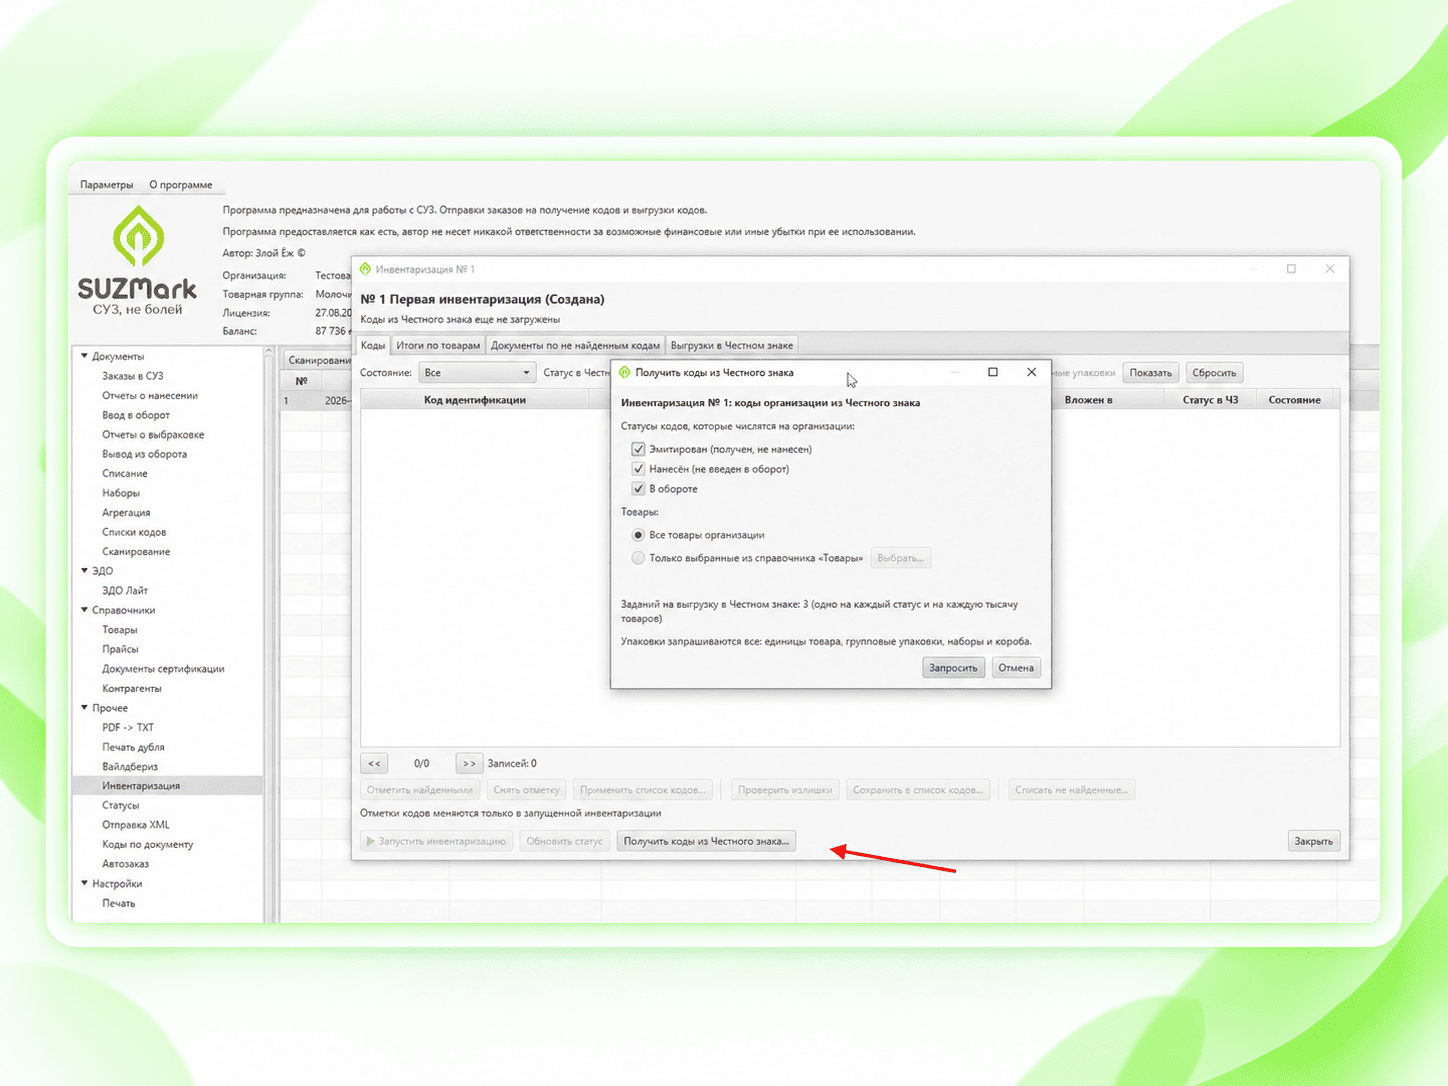Close the «Получить коды из Честного знака» dialog
The width and height of the screenshot is (1448, 1086).
point(1031,372)
